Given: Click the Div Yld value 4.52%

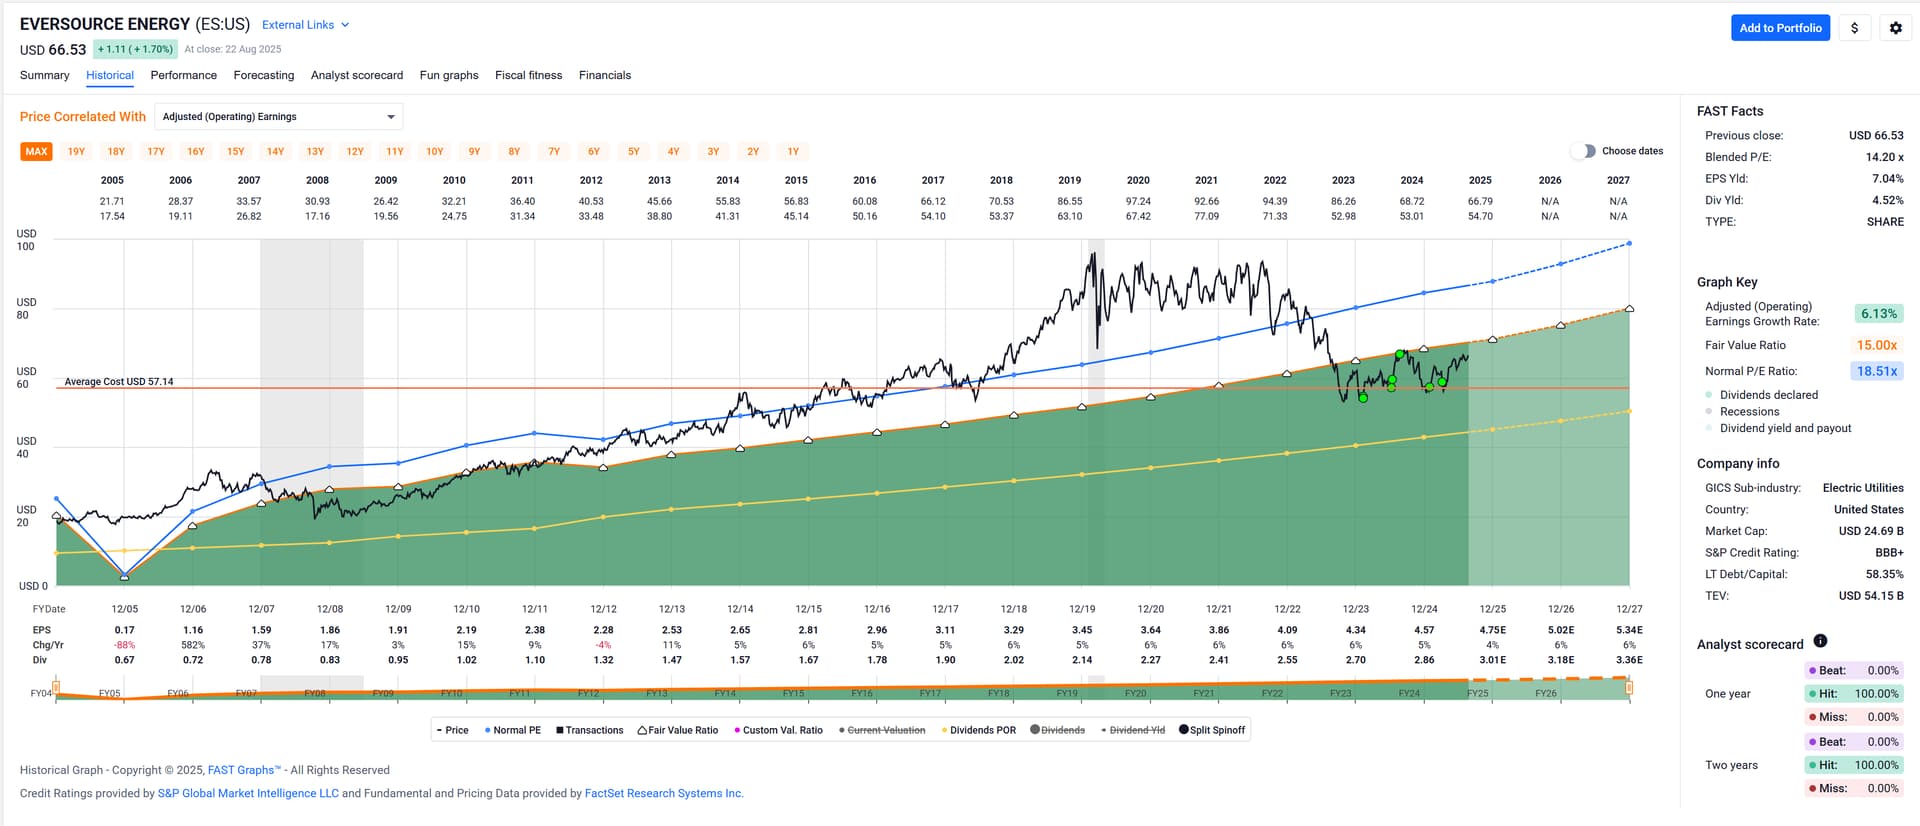Looking at the screenshot, I should click(1887, 200).
